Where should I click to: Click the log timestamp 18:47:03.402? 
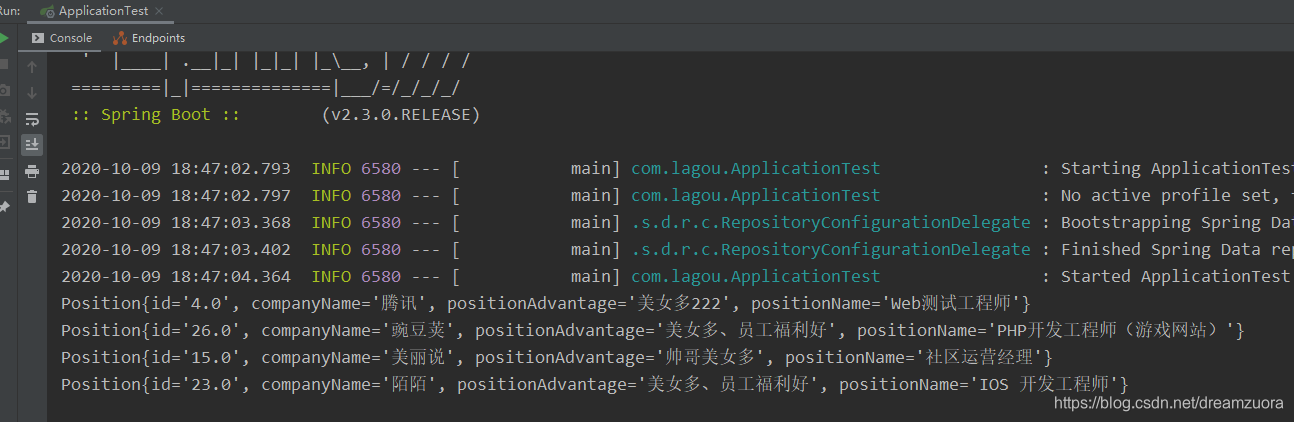tap(231, 249)
